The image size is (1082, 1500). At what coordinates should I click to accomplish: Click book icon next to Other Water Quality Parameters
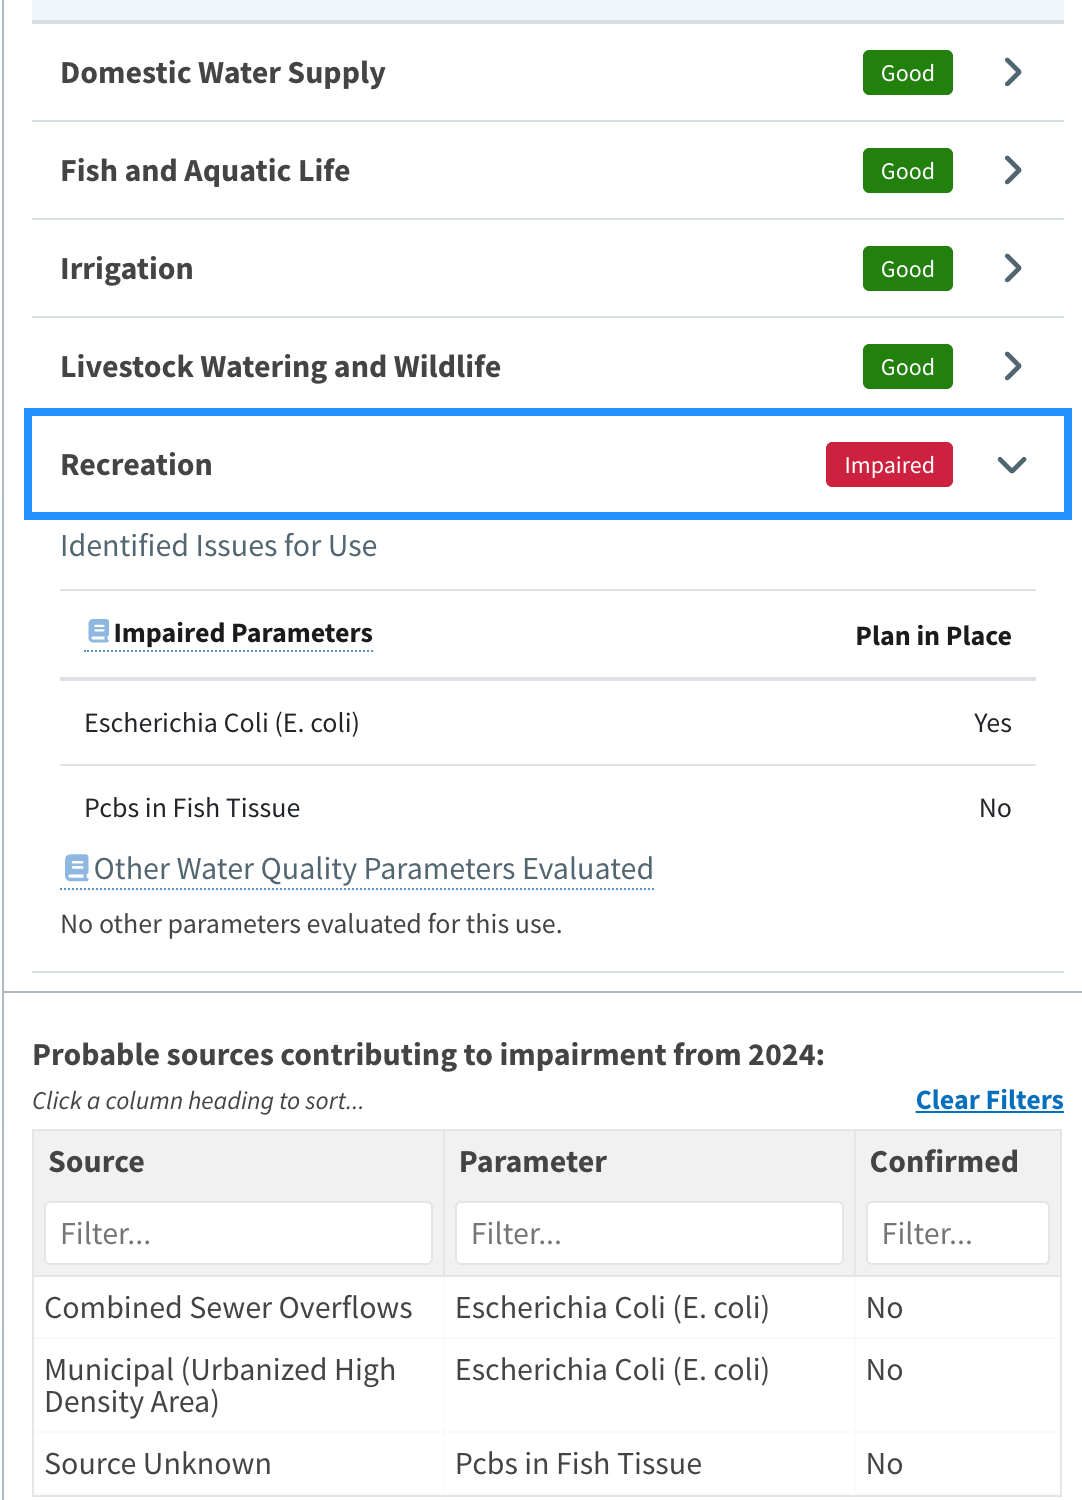[76, 867]
